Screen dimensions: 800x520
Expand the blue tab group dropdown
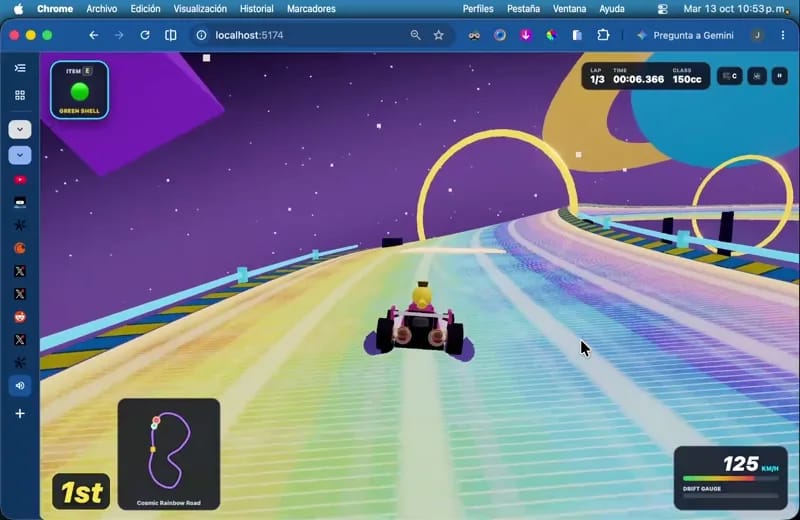pos(20,155)
